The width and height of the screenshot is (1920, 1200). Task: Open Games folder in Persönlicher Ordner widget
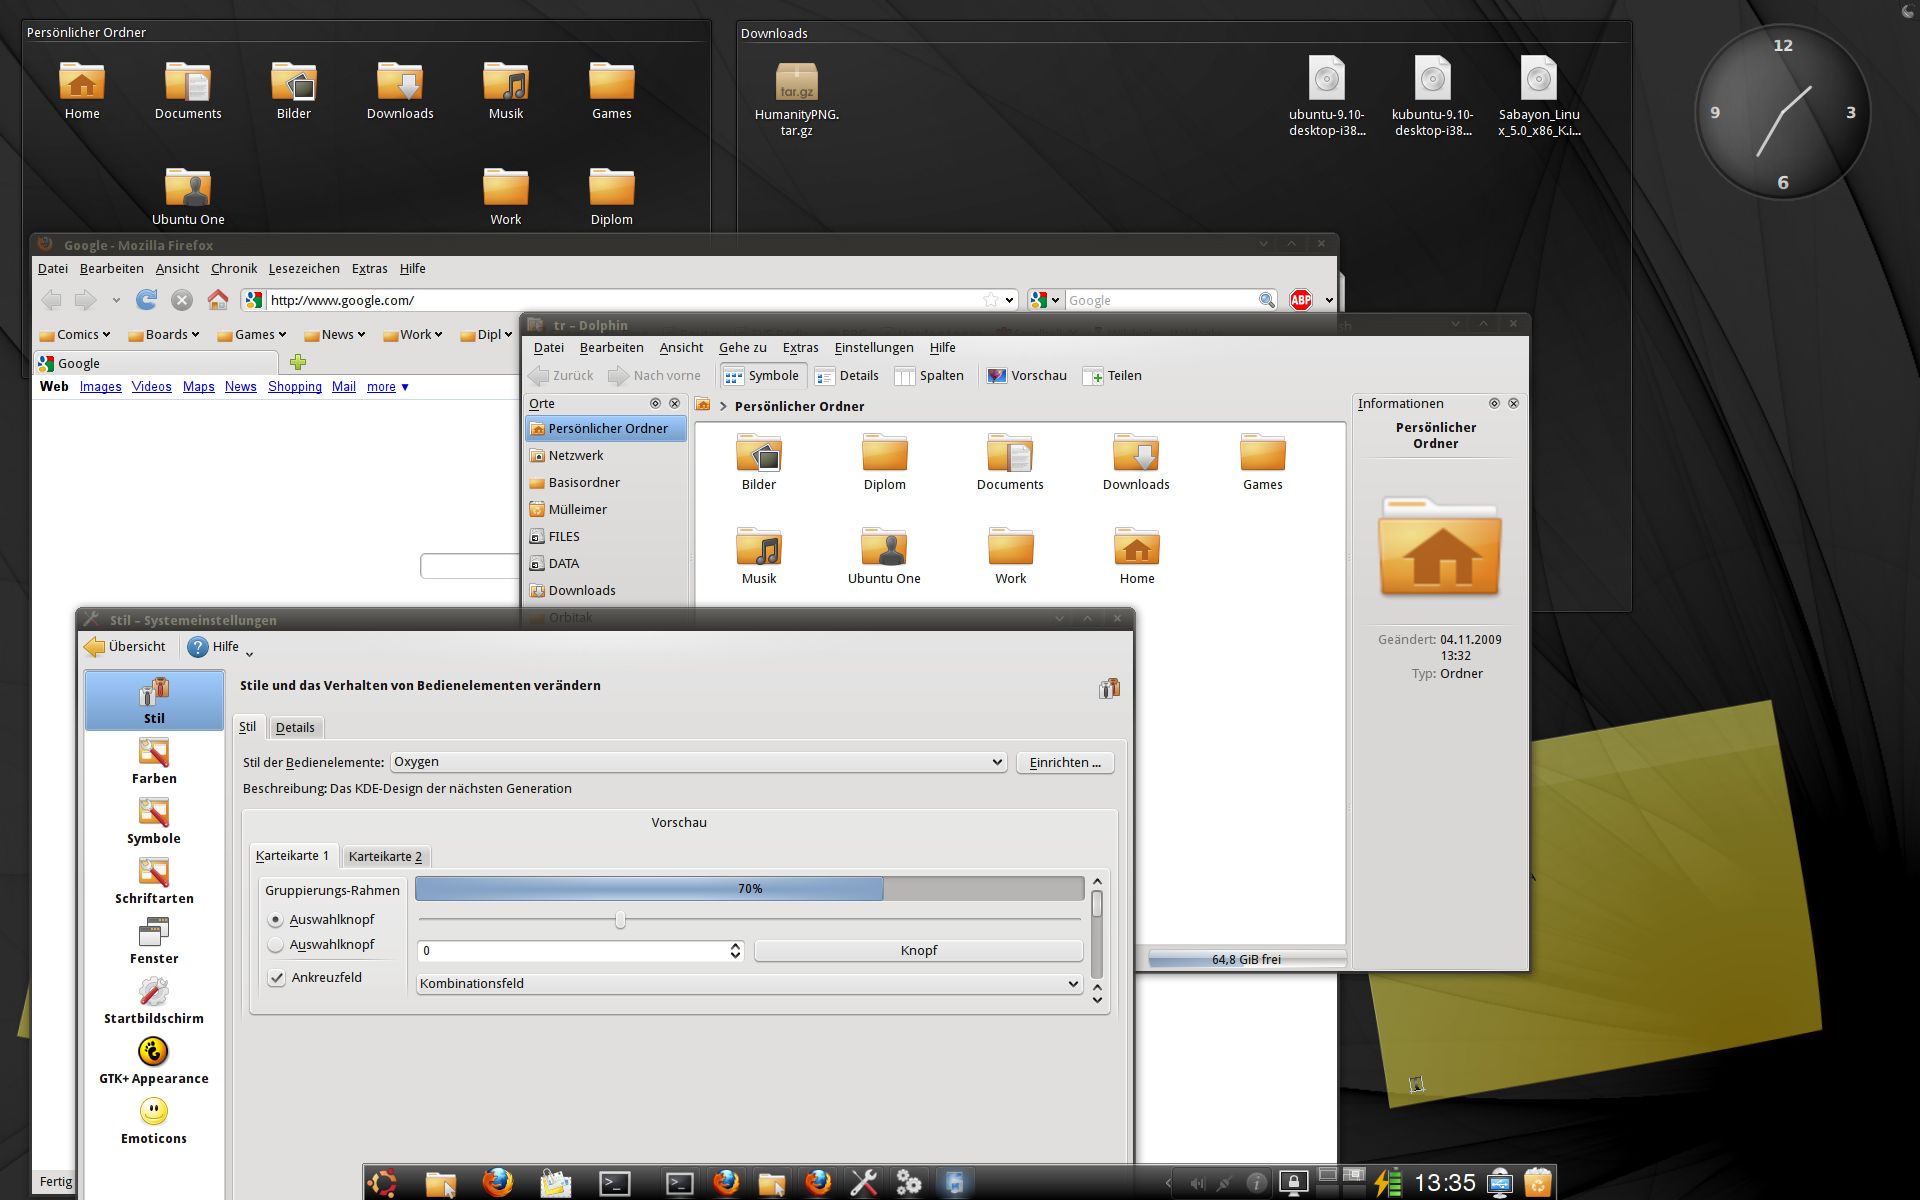[x=612, y=91]
